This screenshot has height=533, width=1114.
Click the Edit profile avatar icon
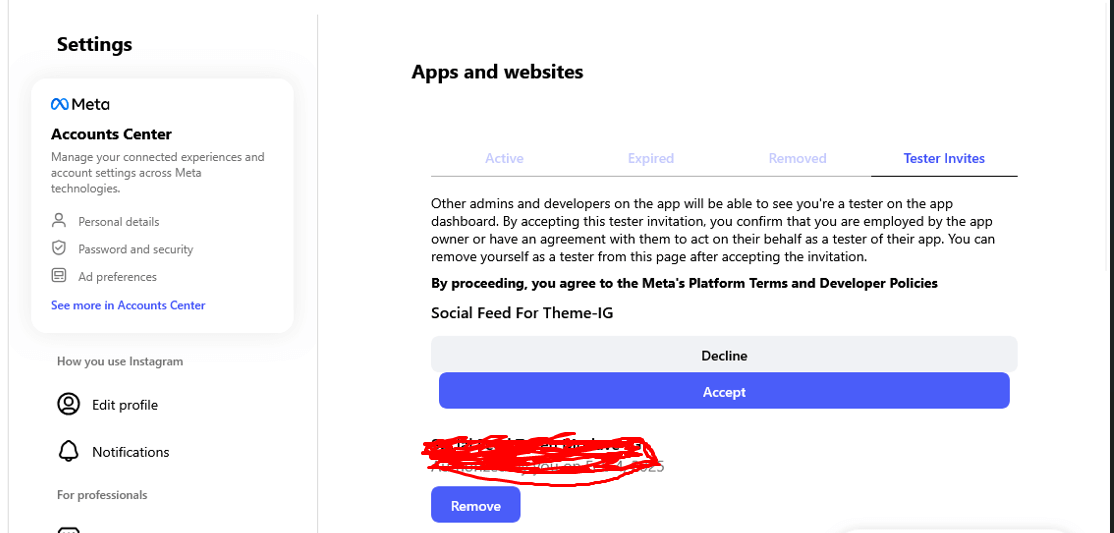68,405
